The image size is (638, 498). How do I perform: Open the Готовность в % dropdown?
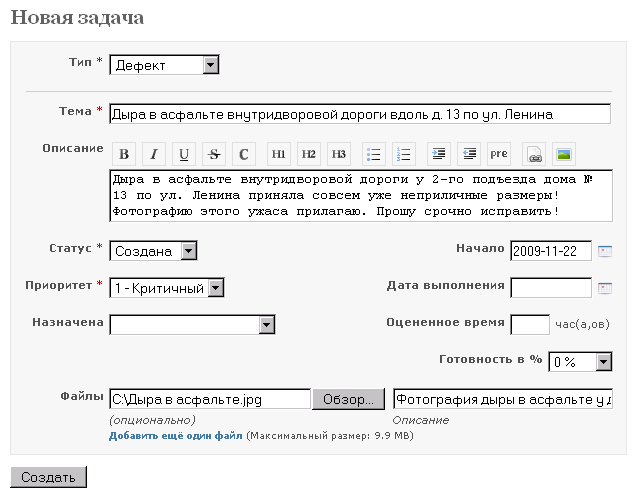580,361
